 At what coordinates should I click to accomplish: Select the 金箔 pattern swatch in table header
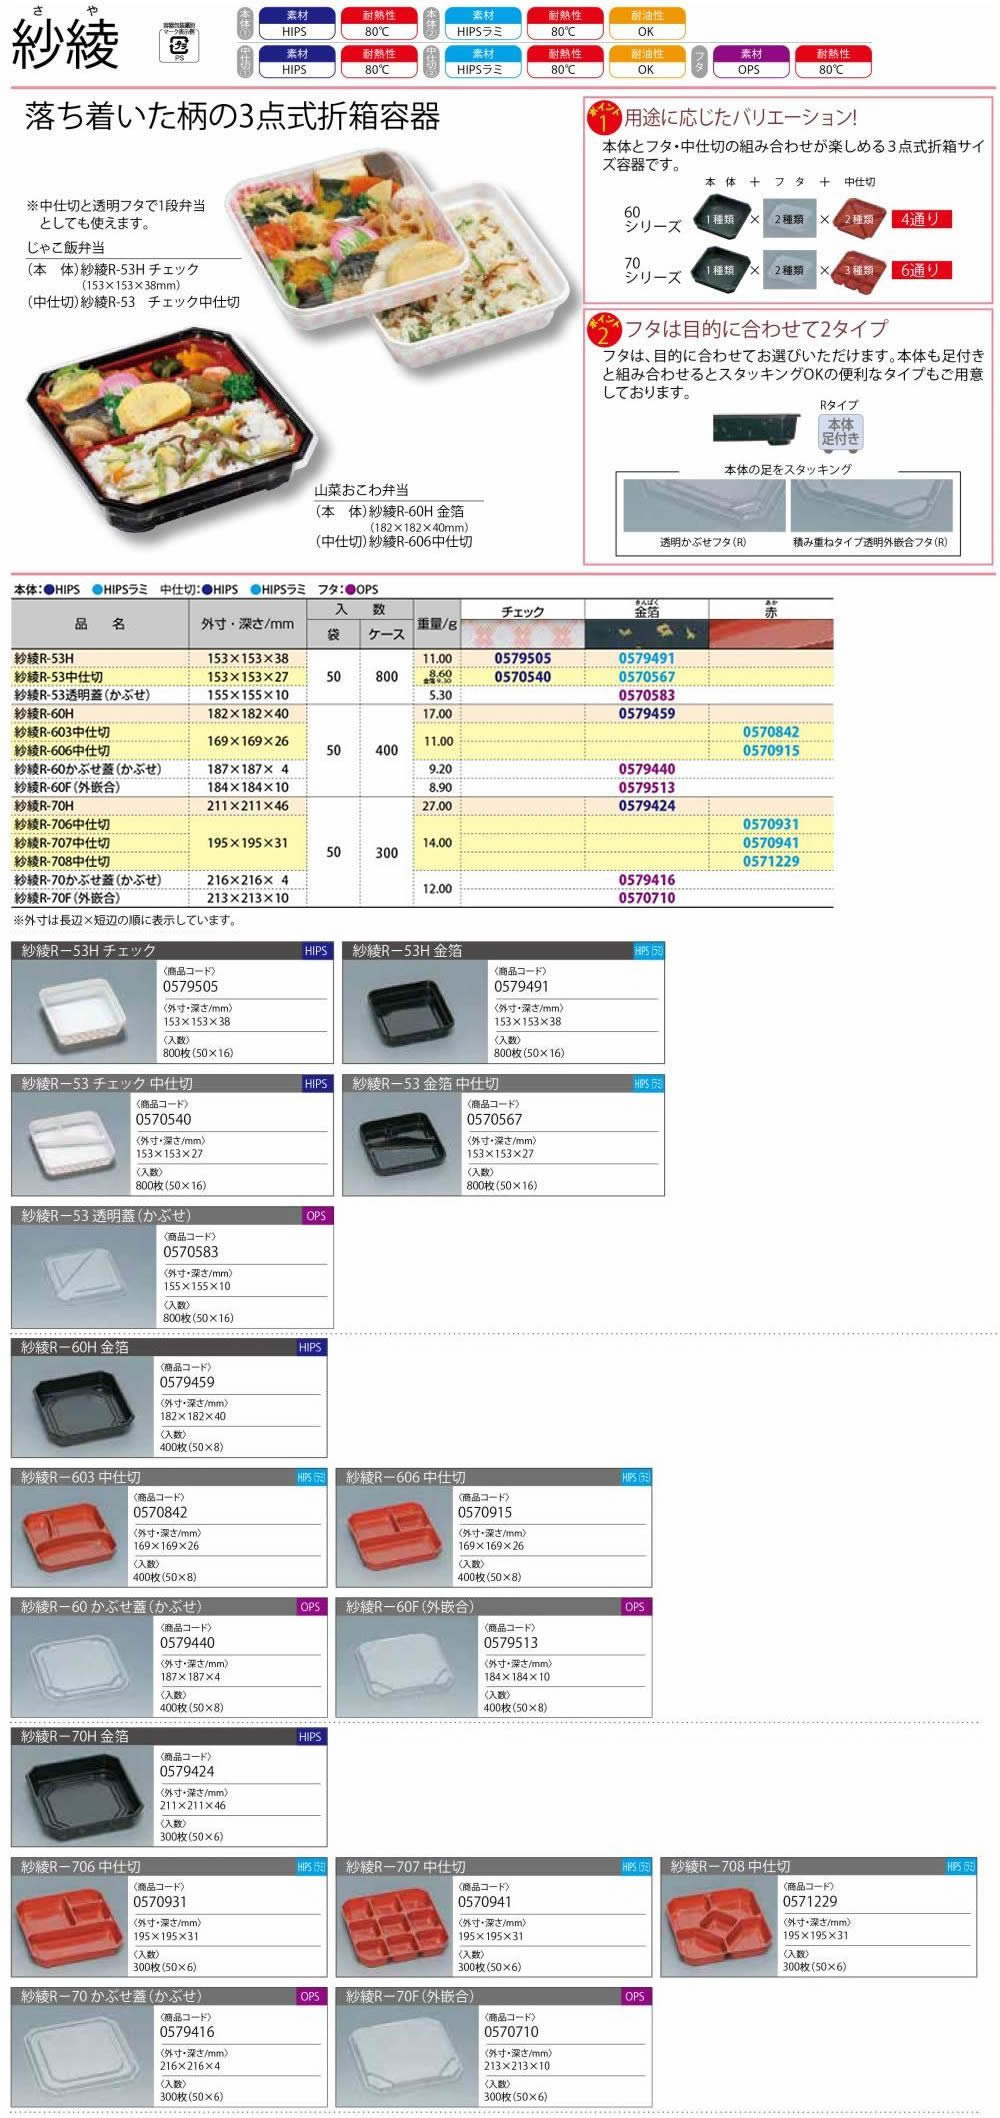click(646, 634)
